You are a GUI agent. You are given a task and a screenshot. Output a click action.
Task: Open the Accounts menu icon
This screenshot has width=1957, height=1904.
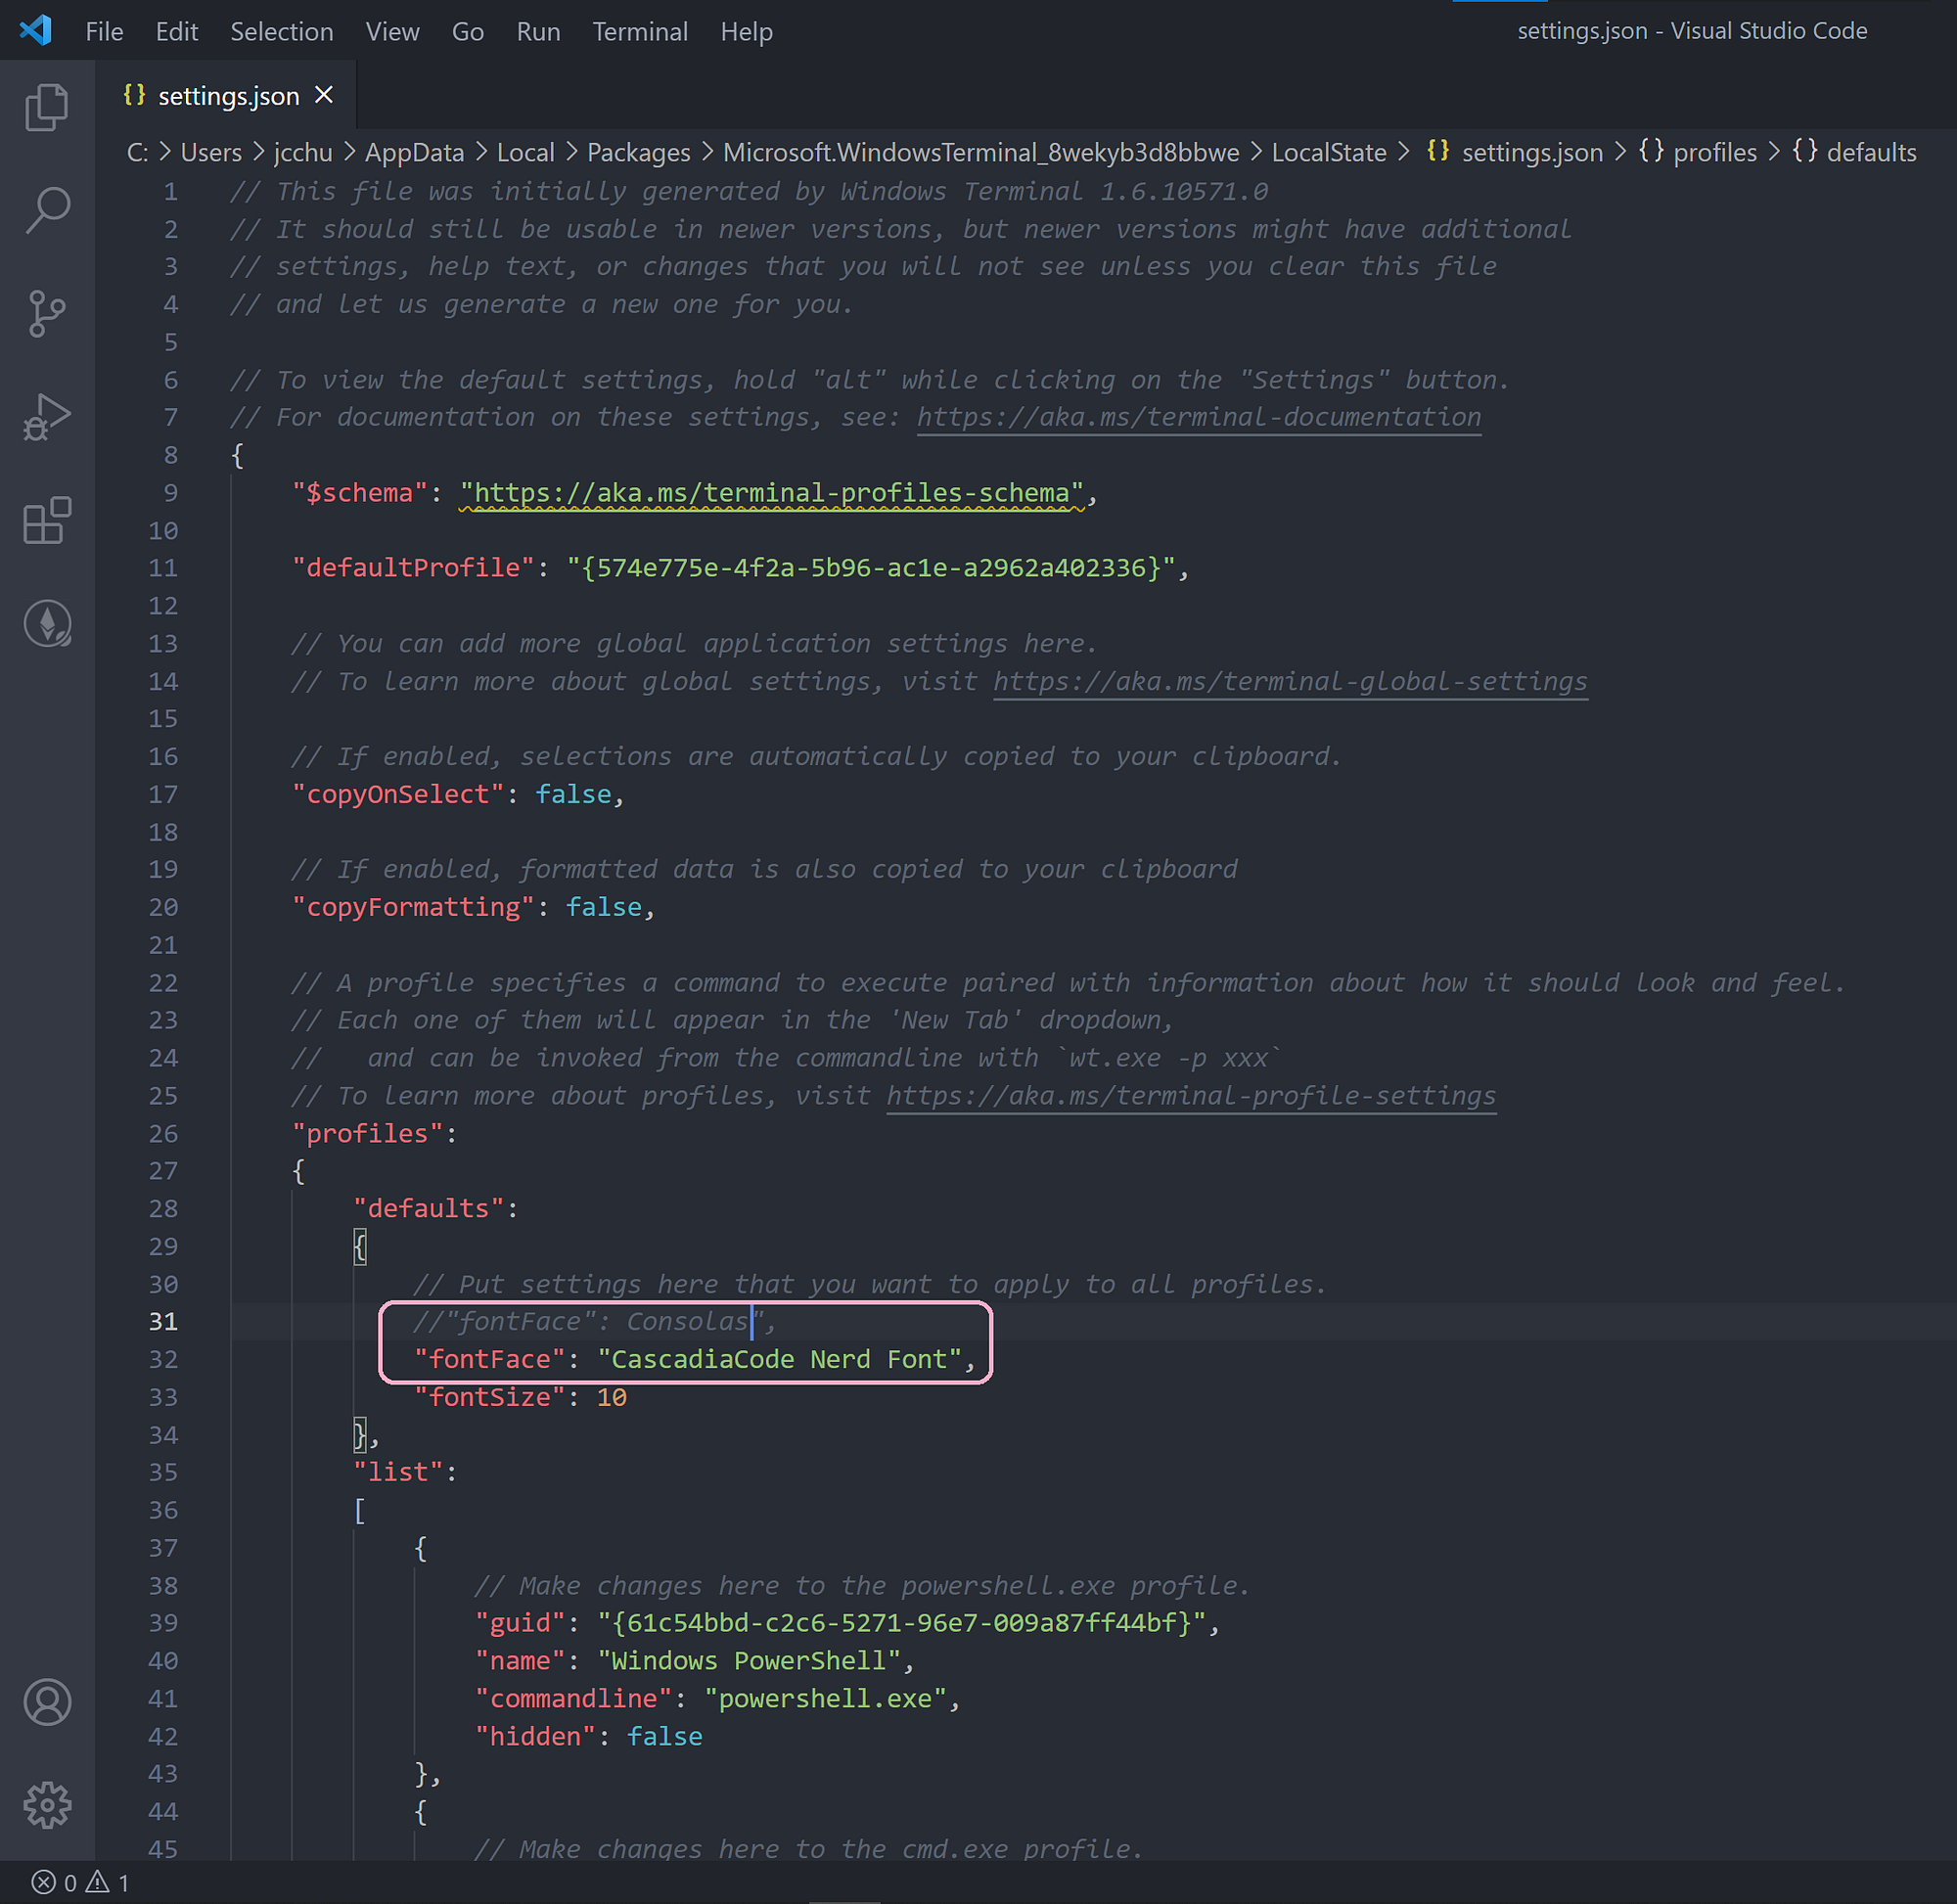pyautogui.click(x=47, y=1702)
